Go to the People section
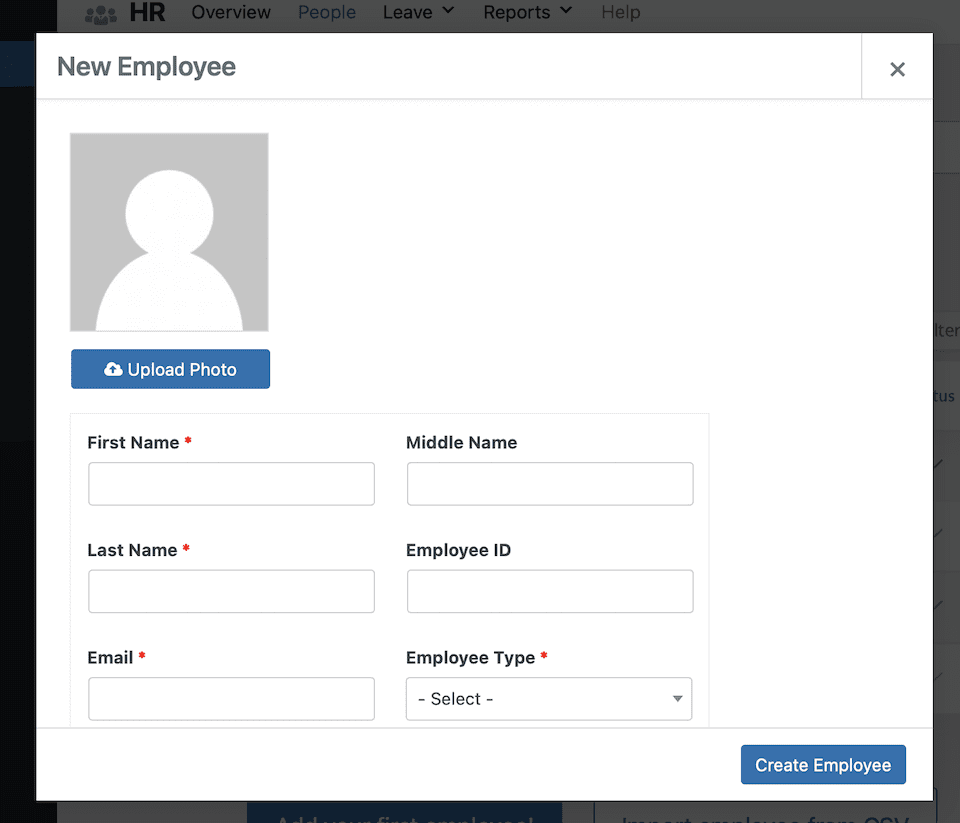Image resolution: width=960 pixels, height=823 pixels. pos(327,13)
